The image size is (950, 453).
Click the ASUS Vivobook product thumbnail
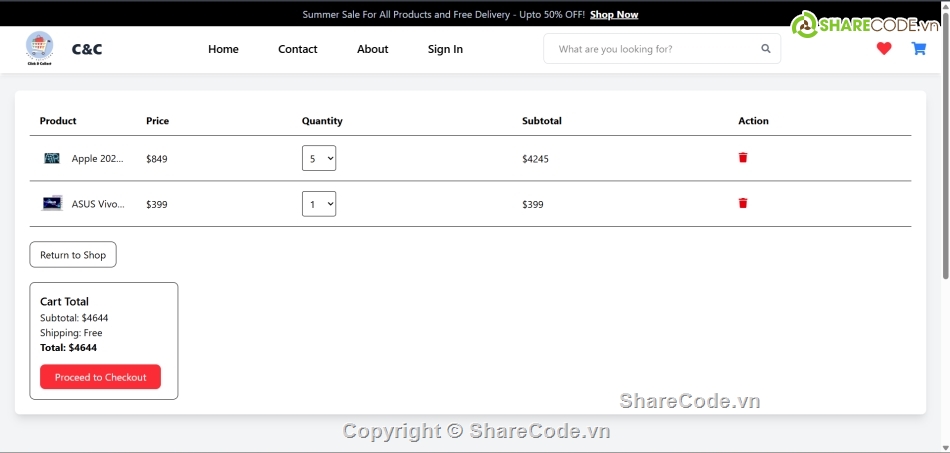click(52, 204)
